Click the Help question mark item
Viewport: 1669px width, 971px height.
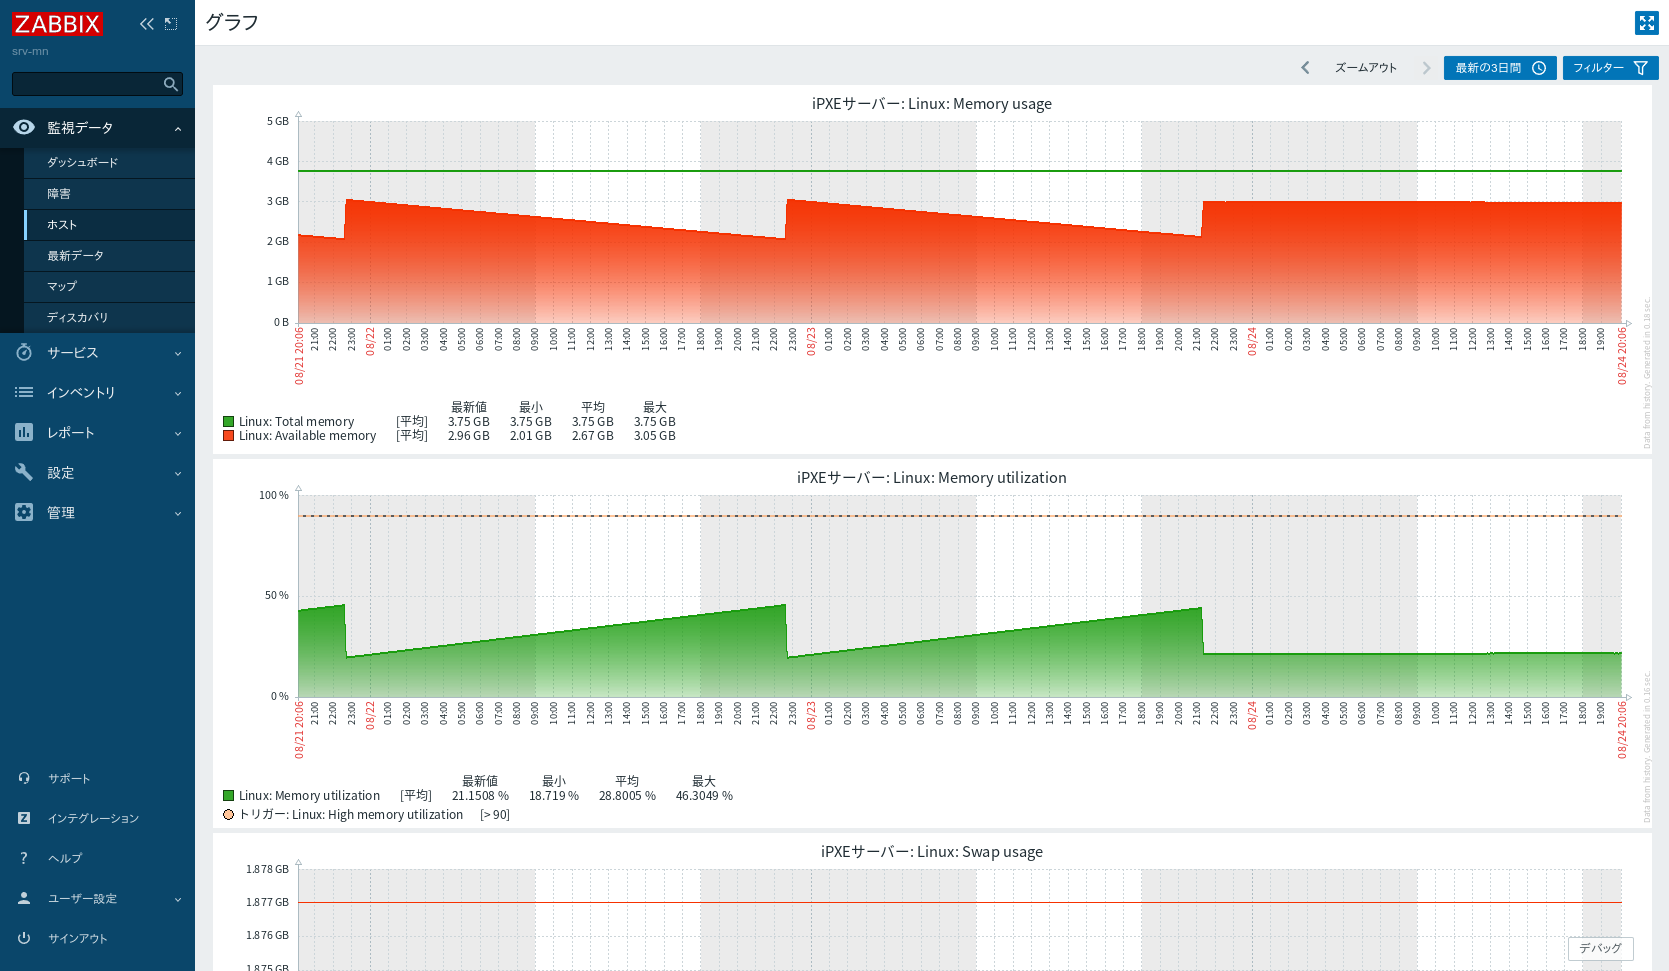24,858
